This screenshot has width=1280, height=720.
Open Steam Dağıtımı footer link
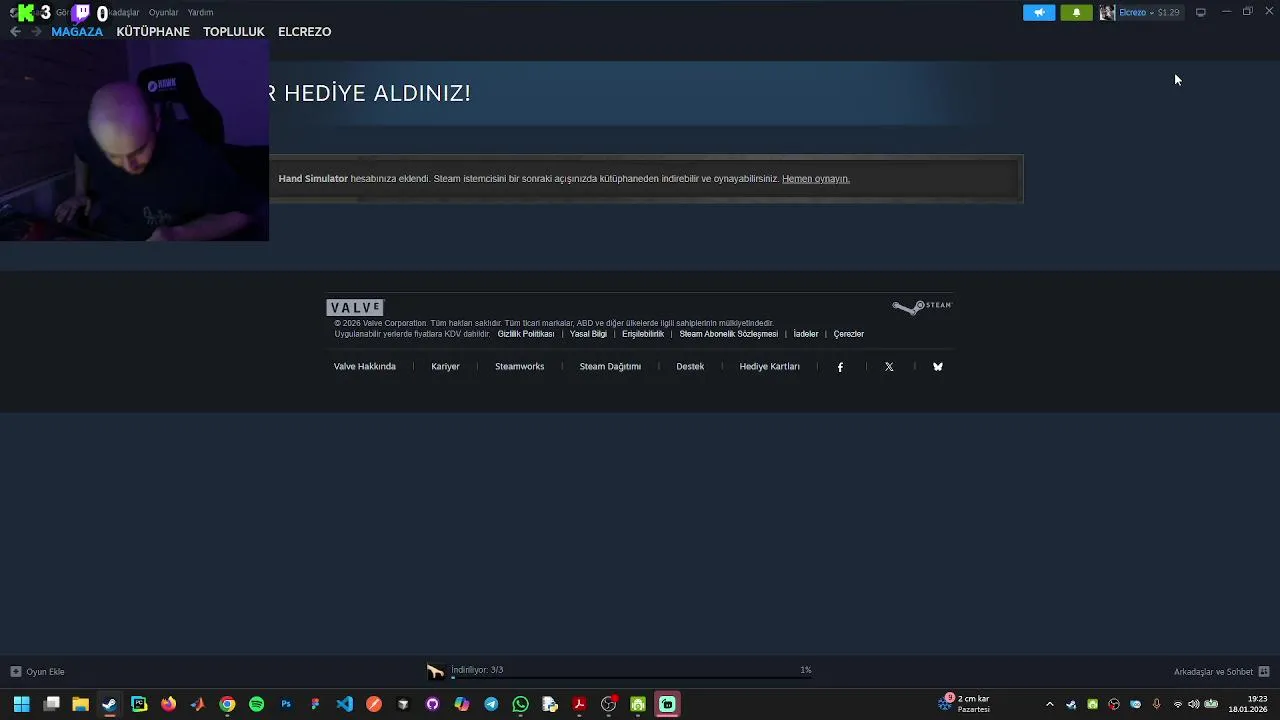[x=610, y=367]
